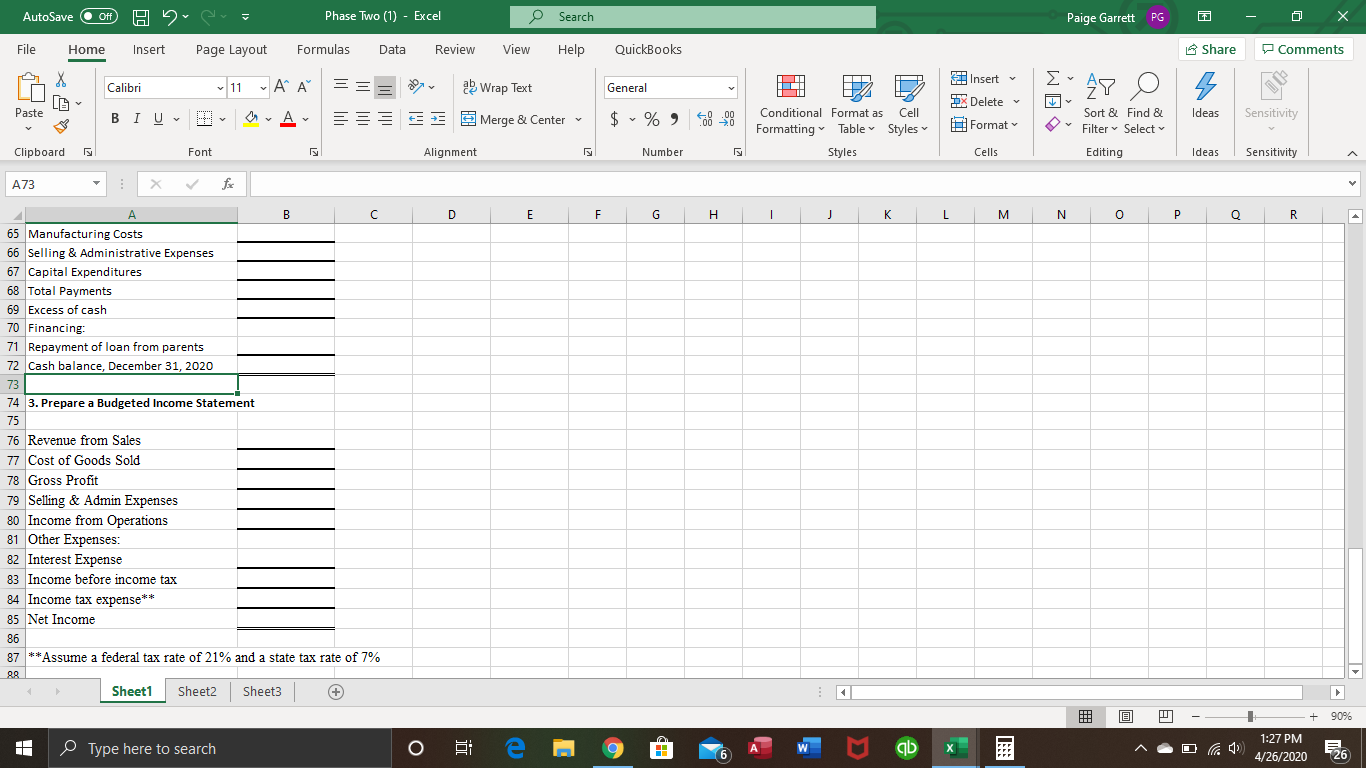Click the Undo arrow icon
This screenshot has height=768, width=1366.
[171, 16]
